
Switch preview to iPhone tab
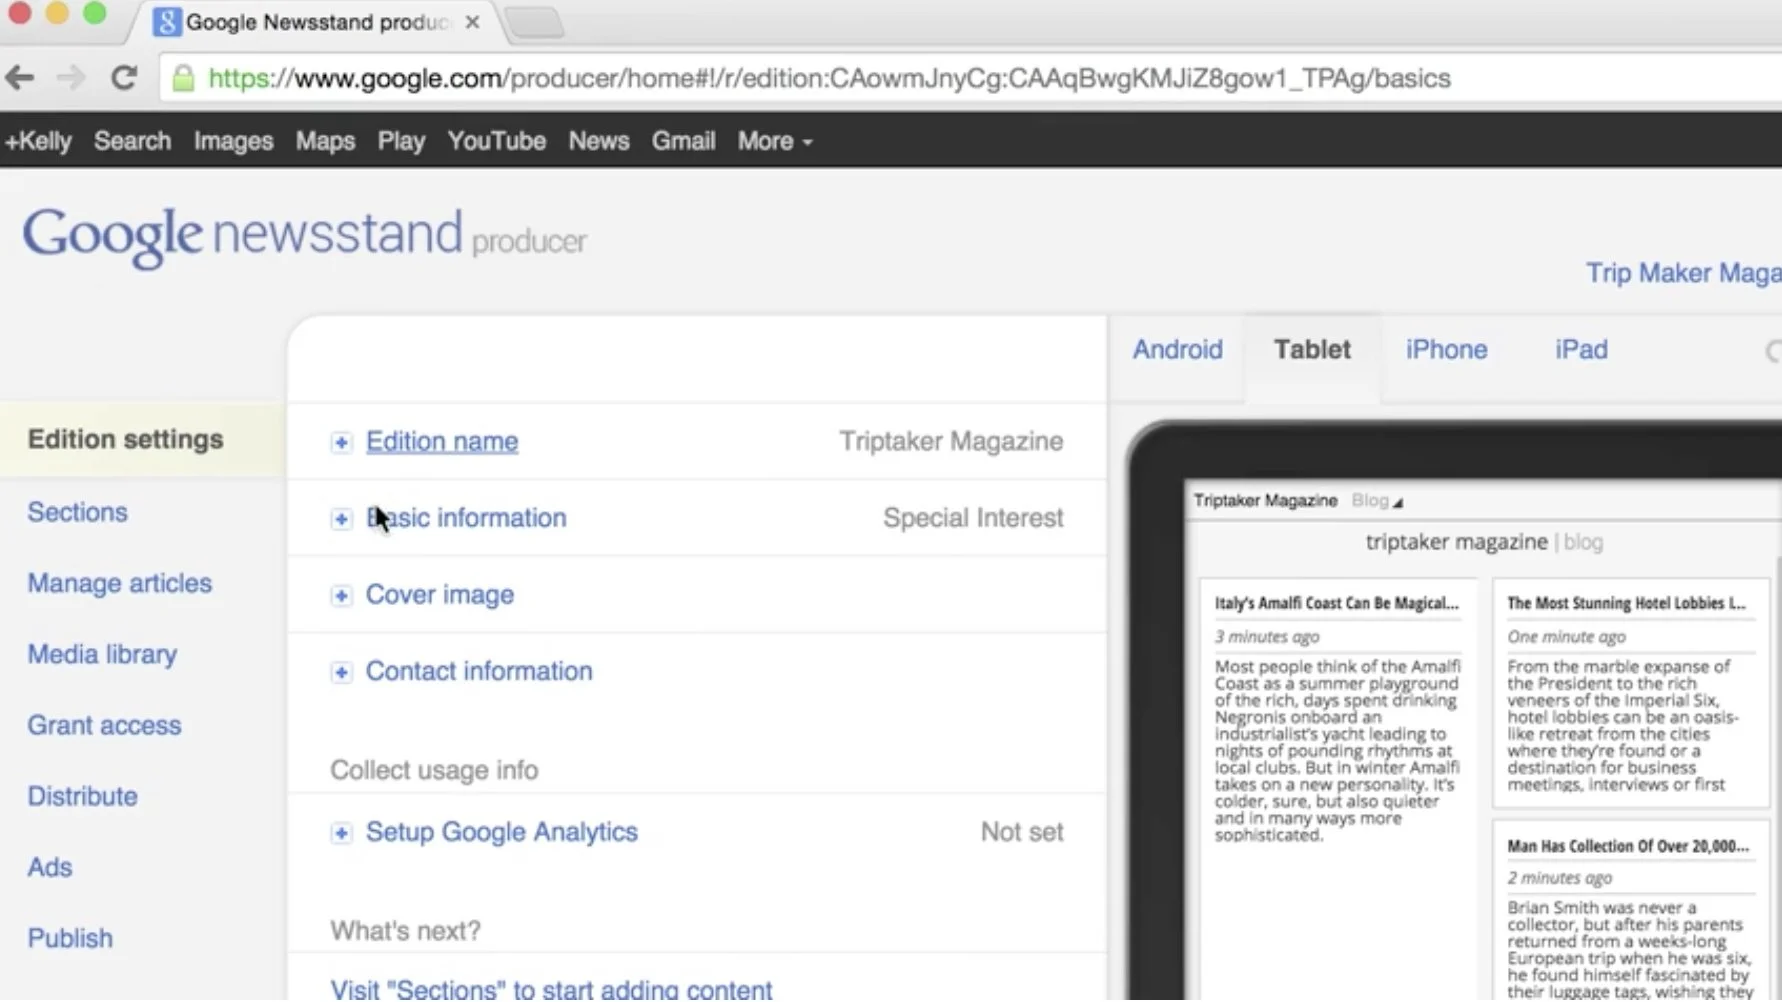point(1446,350)
